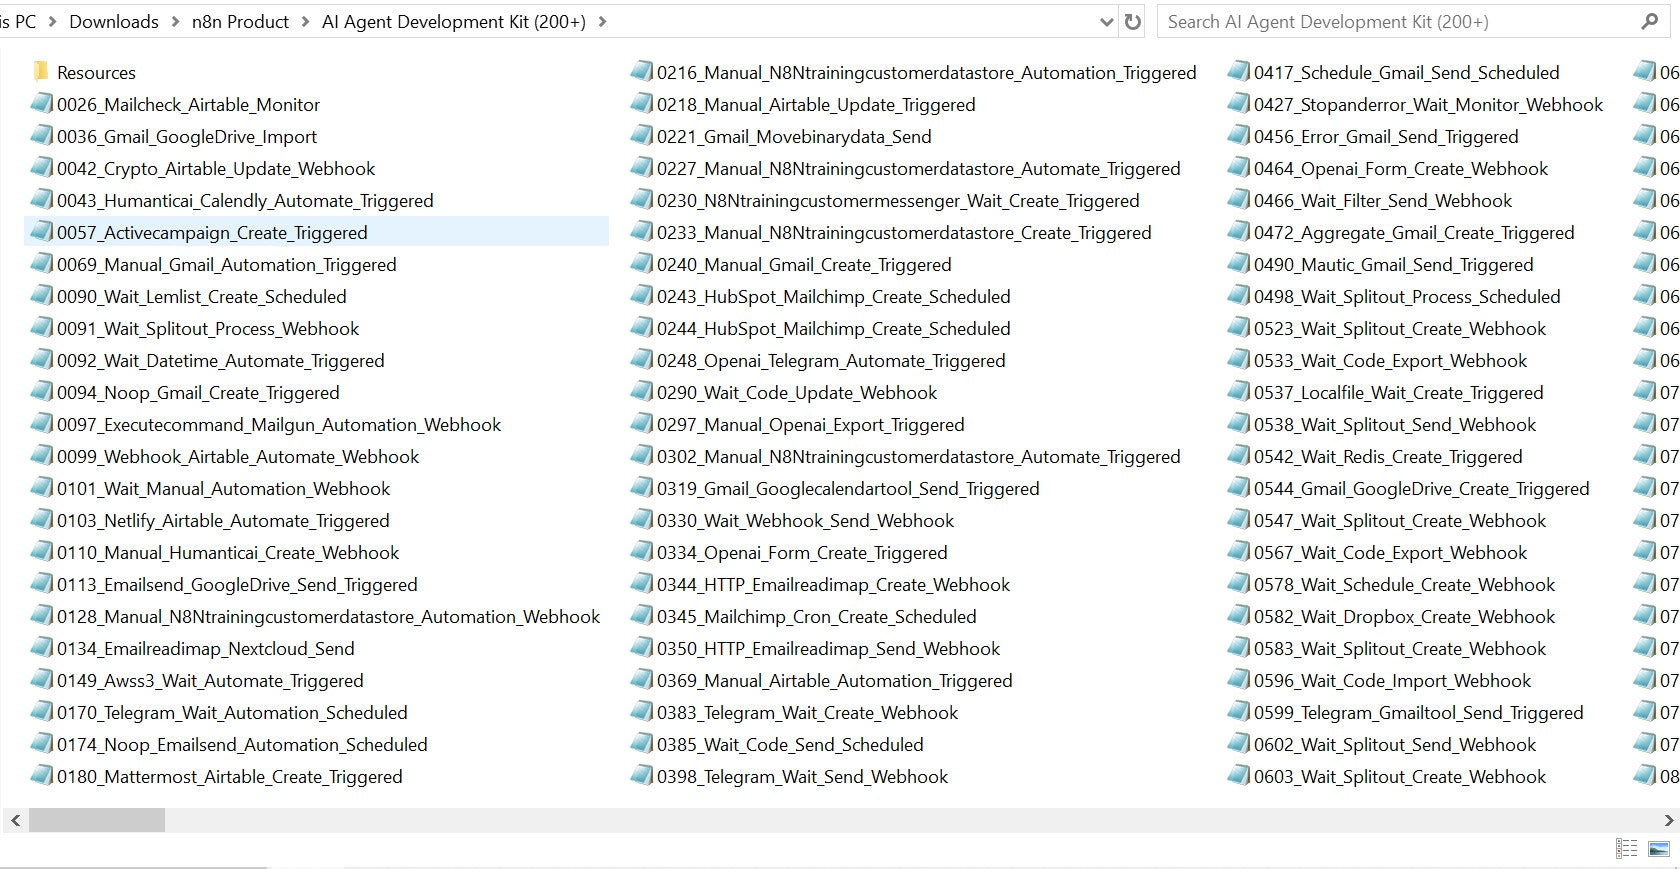Open the address bar history dropdown

(1106, 22)
